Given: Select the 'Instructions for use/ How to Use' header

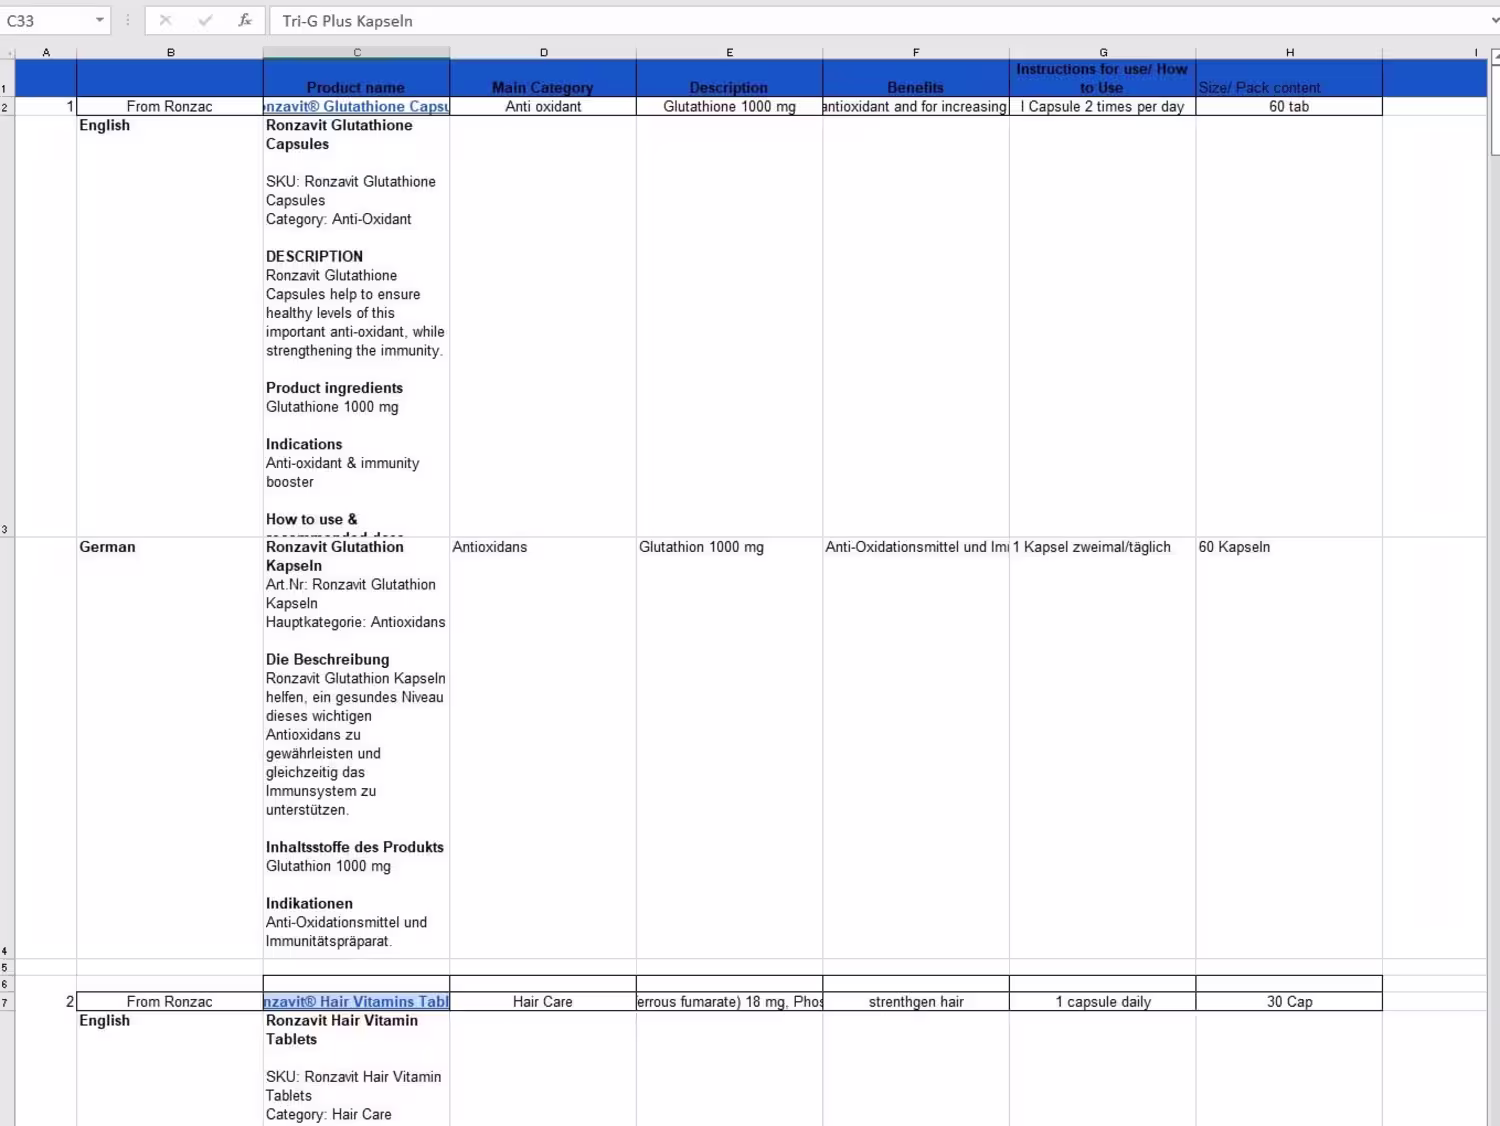Looking at the screenshot, I should tap(1103, 78).
